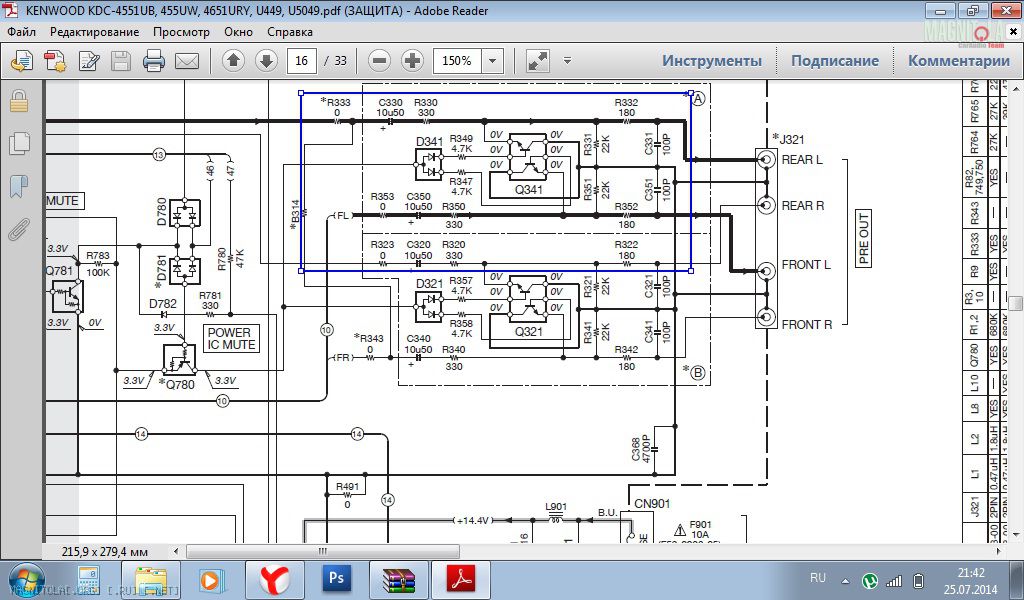The width and height of the screenshot is (1024, 600).
Task: Go to next page with down arrow
Action: click(266, 61)
